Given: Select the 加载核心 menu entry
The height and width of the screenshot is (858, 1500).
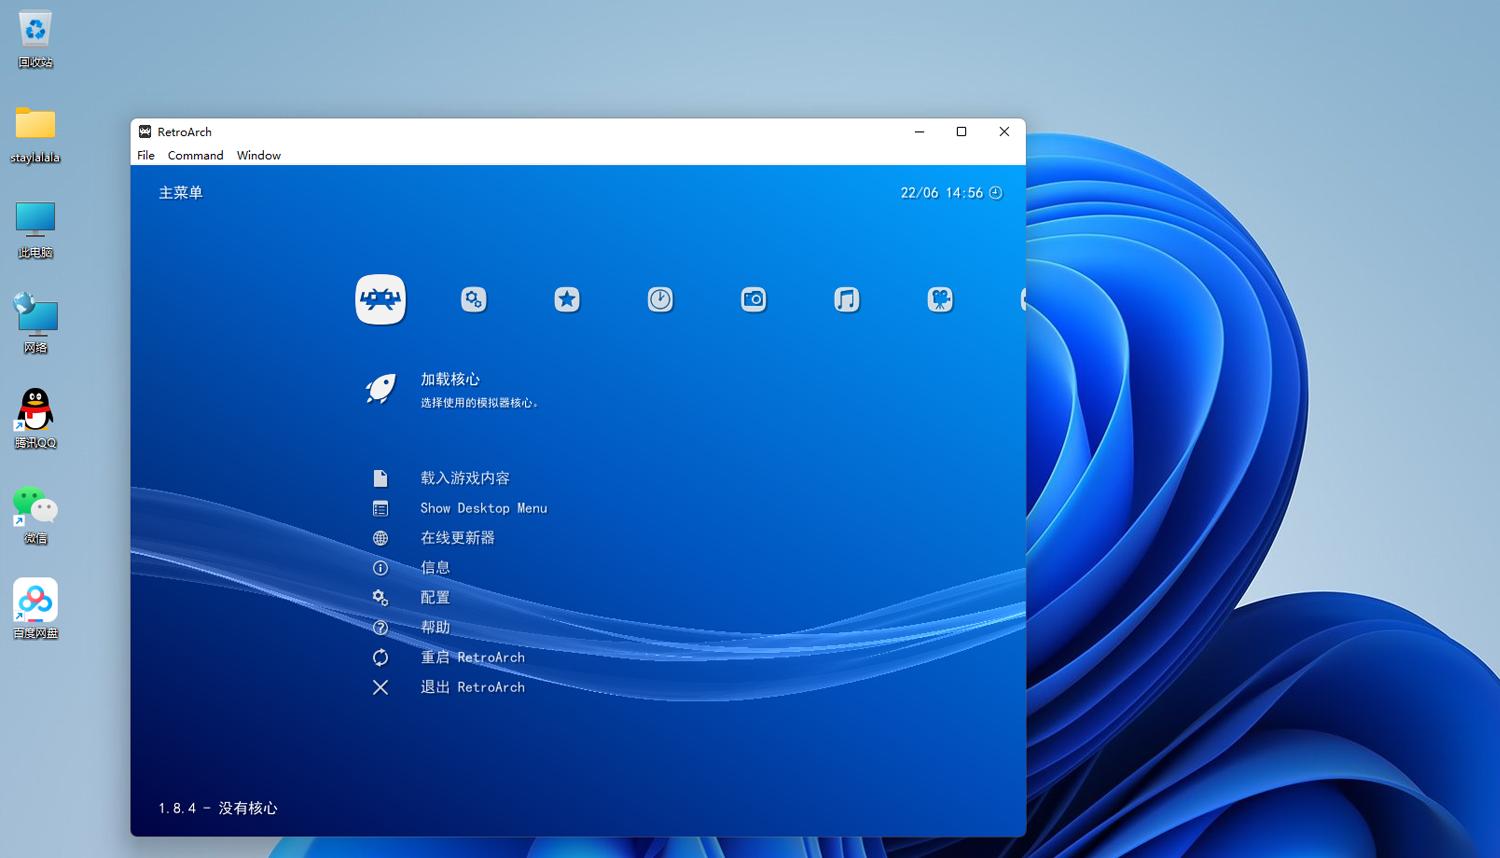Looking at the screenshot, I should [x=450, y=379].
